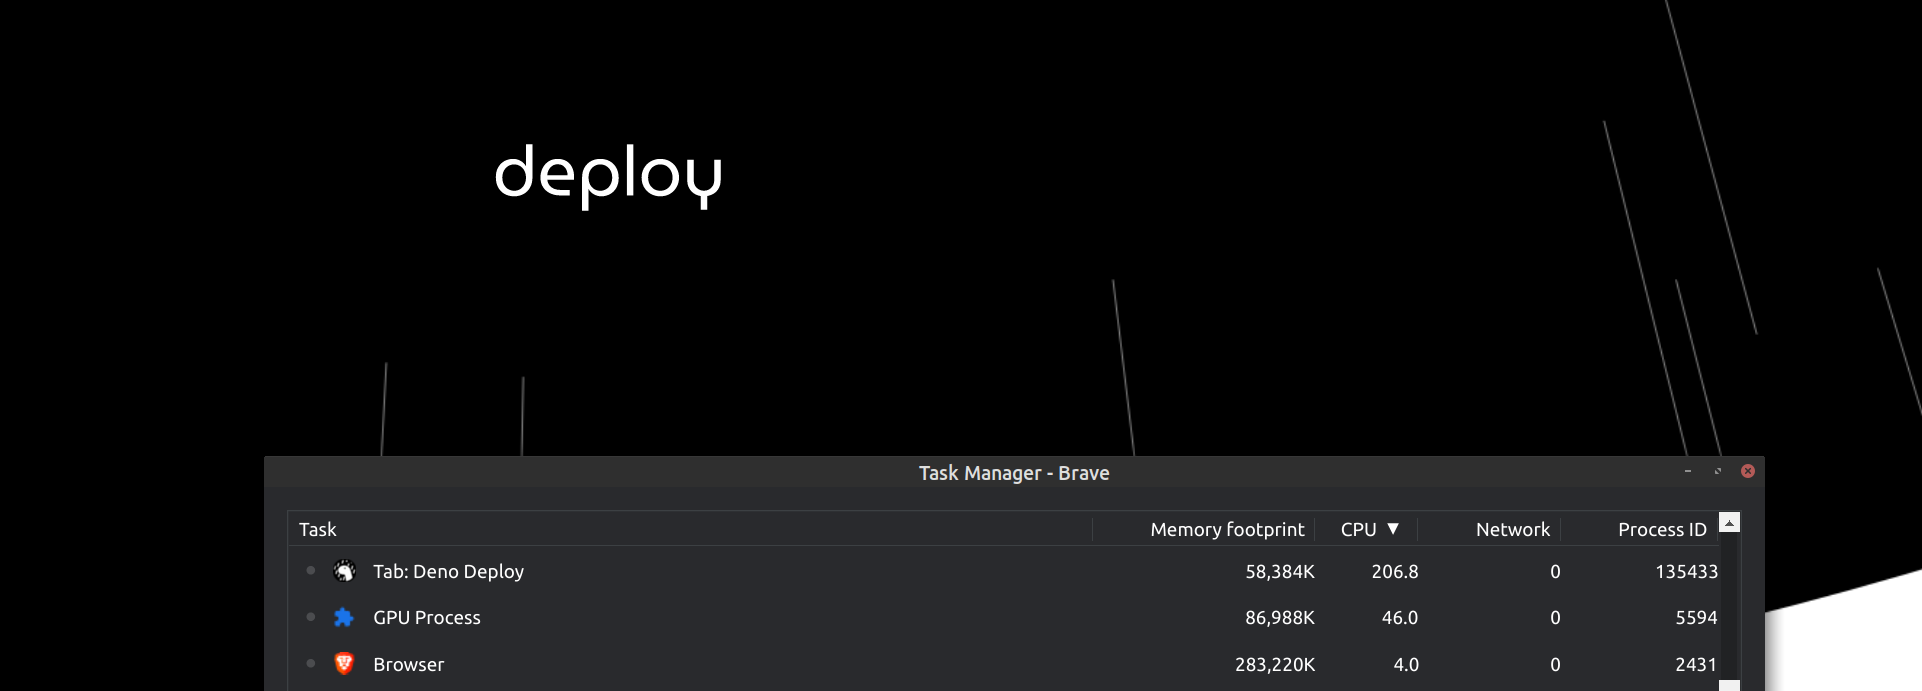
Task: Click the Deno Deploy tab favicon
Action: coord(344,571)
